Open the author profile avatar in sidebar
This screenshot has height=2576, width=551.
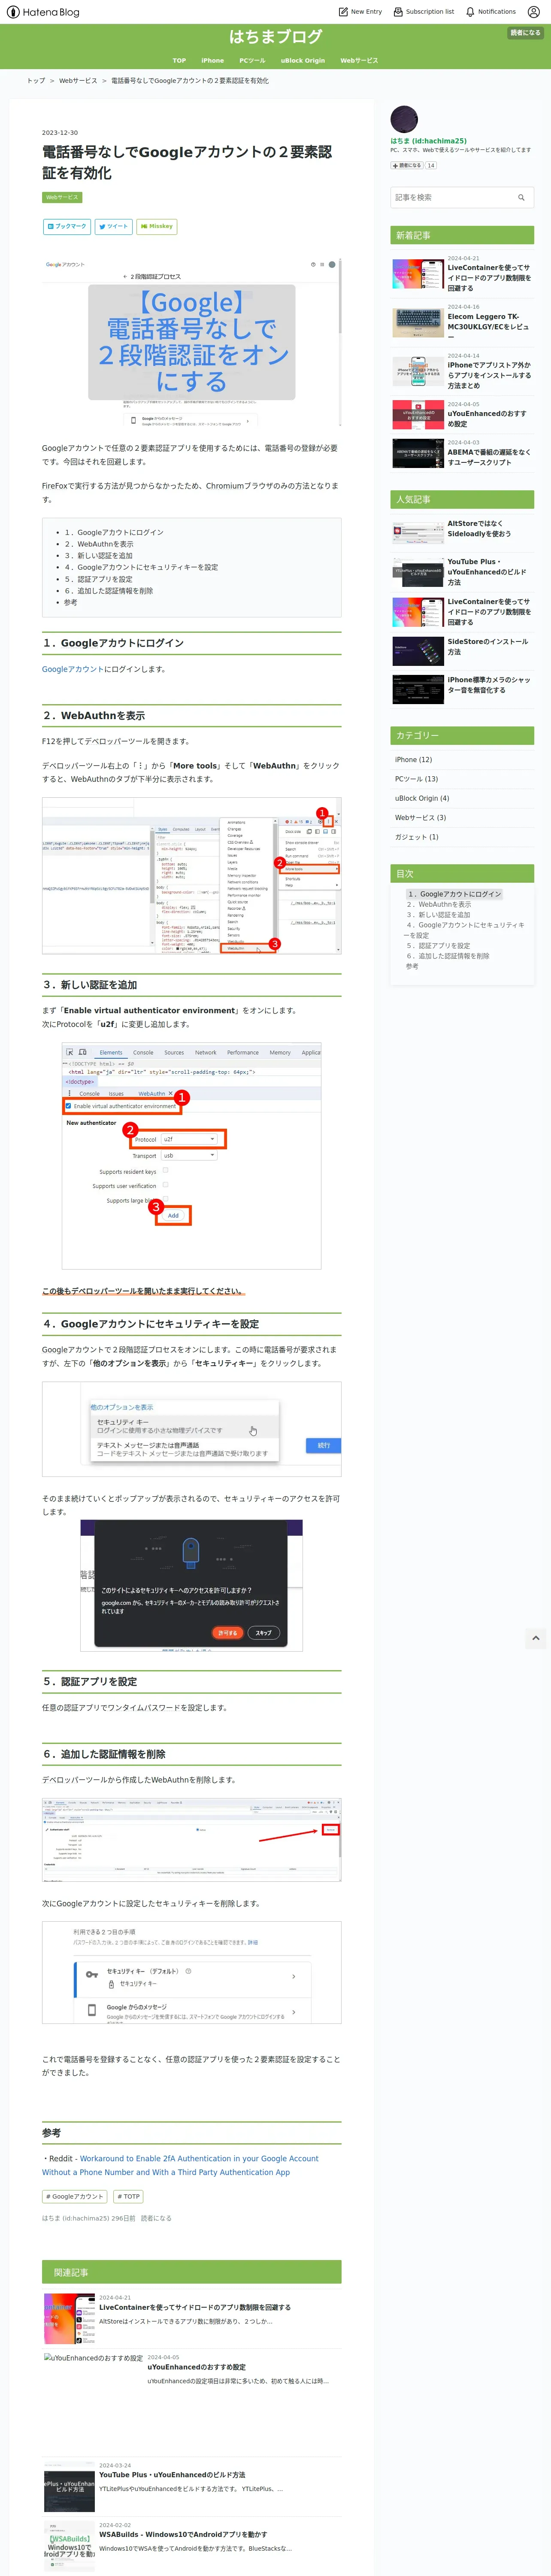coord(404,119)
